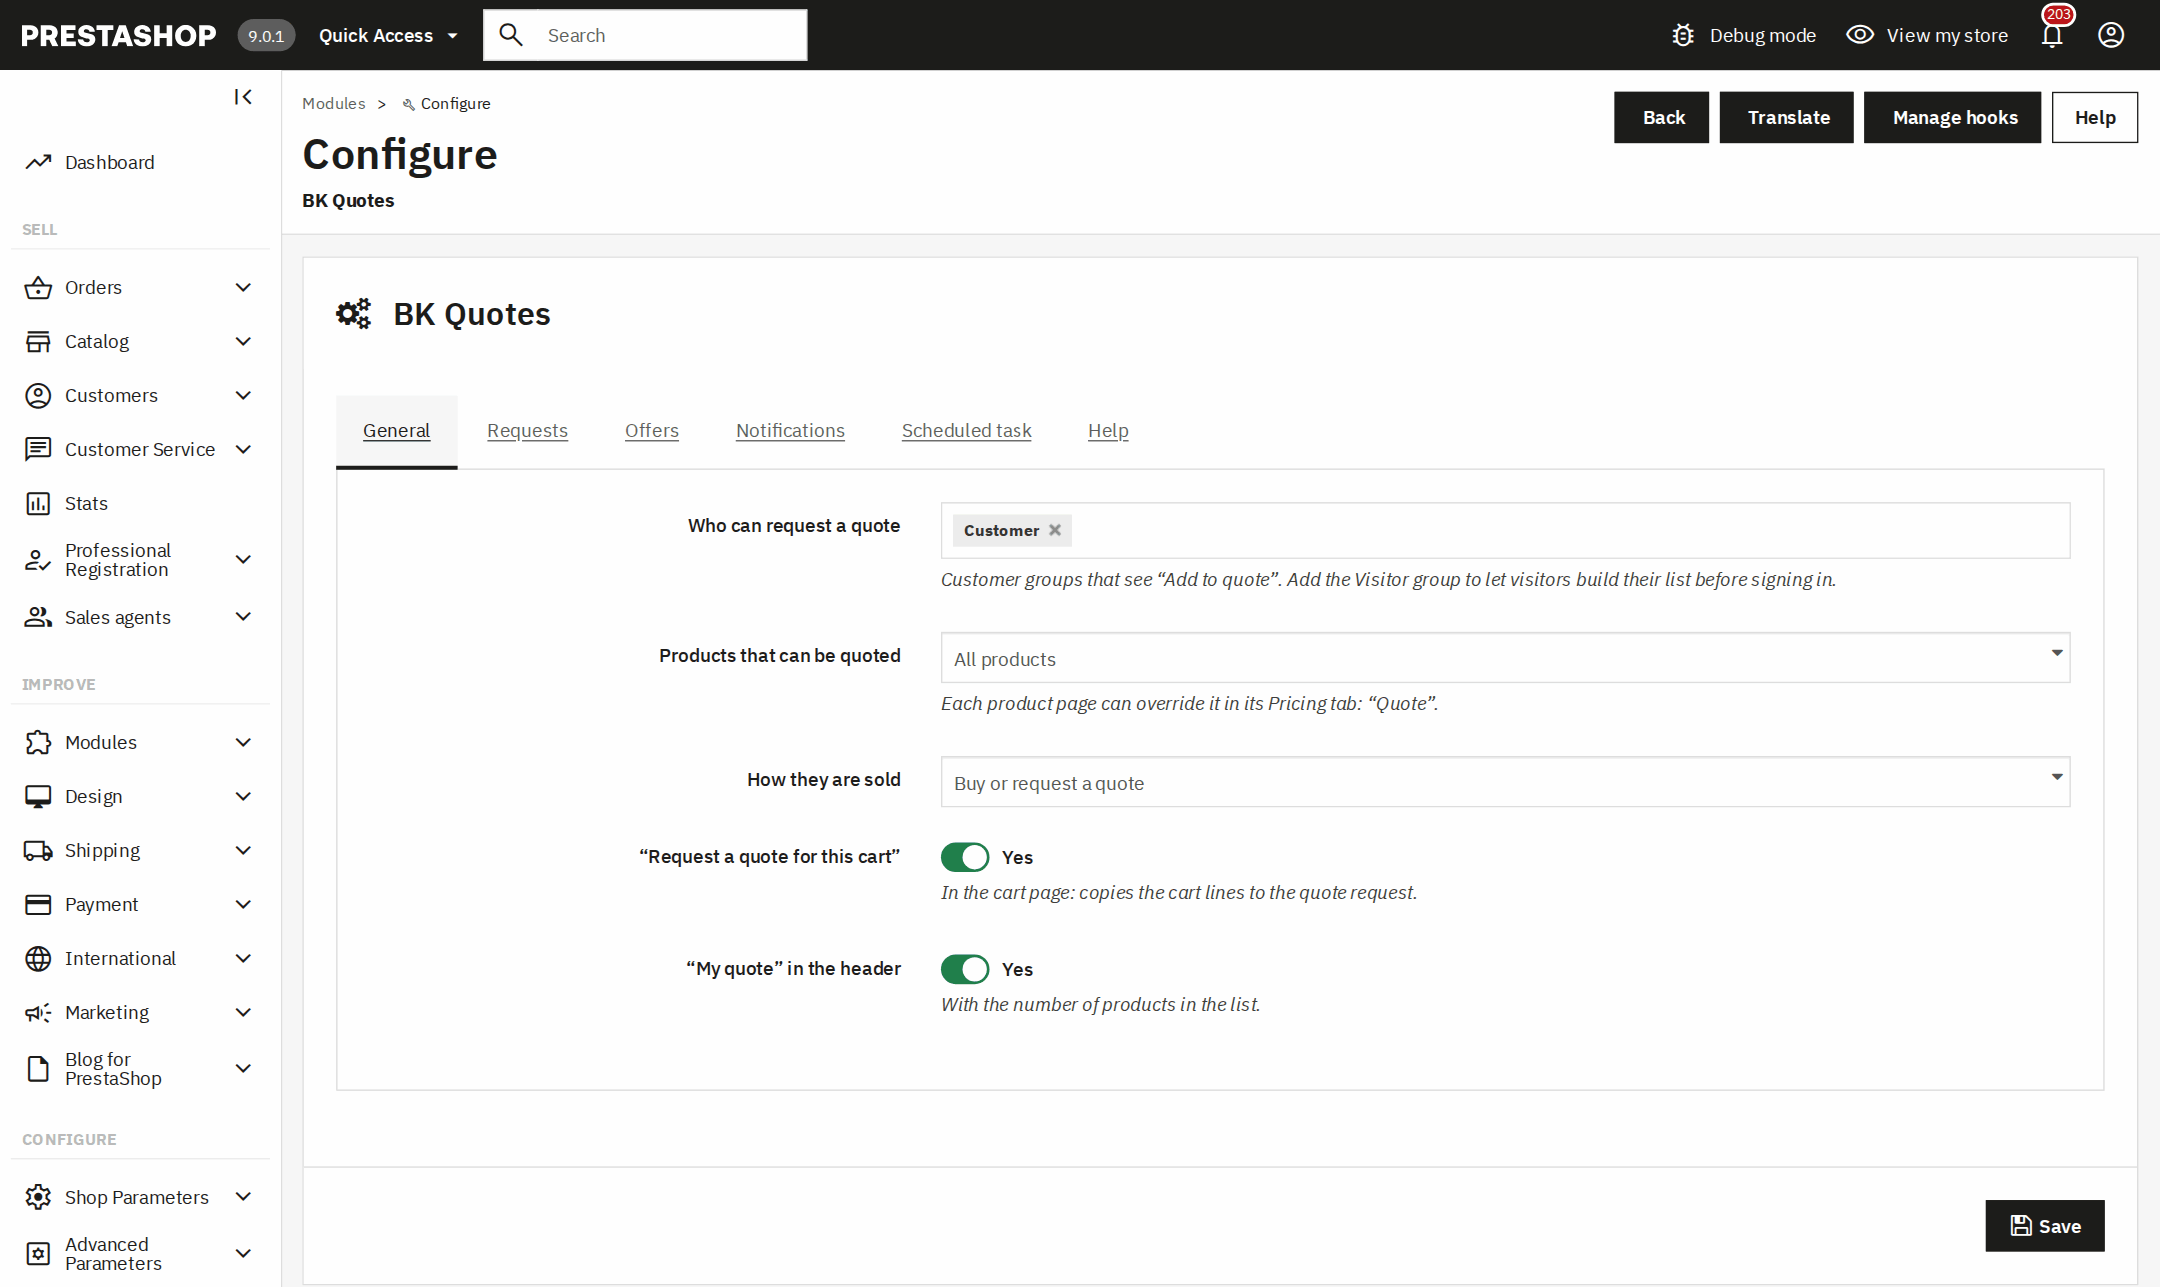The width and height of the screenshot is (2160, 1287).
Task: Click the Payment card icon
Action: click(38, 905)
